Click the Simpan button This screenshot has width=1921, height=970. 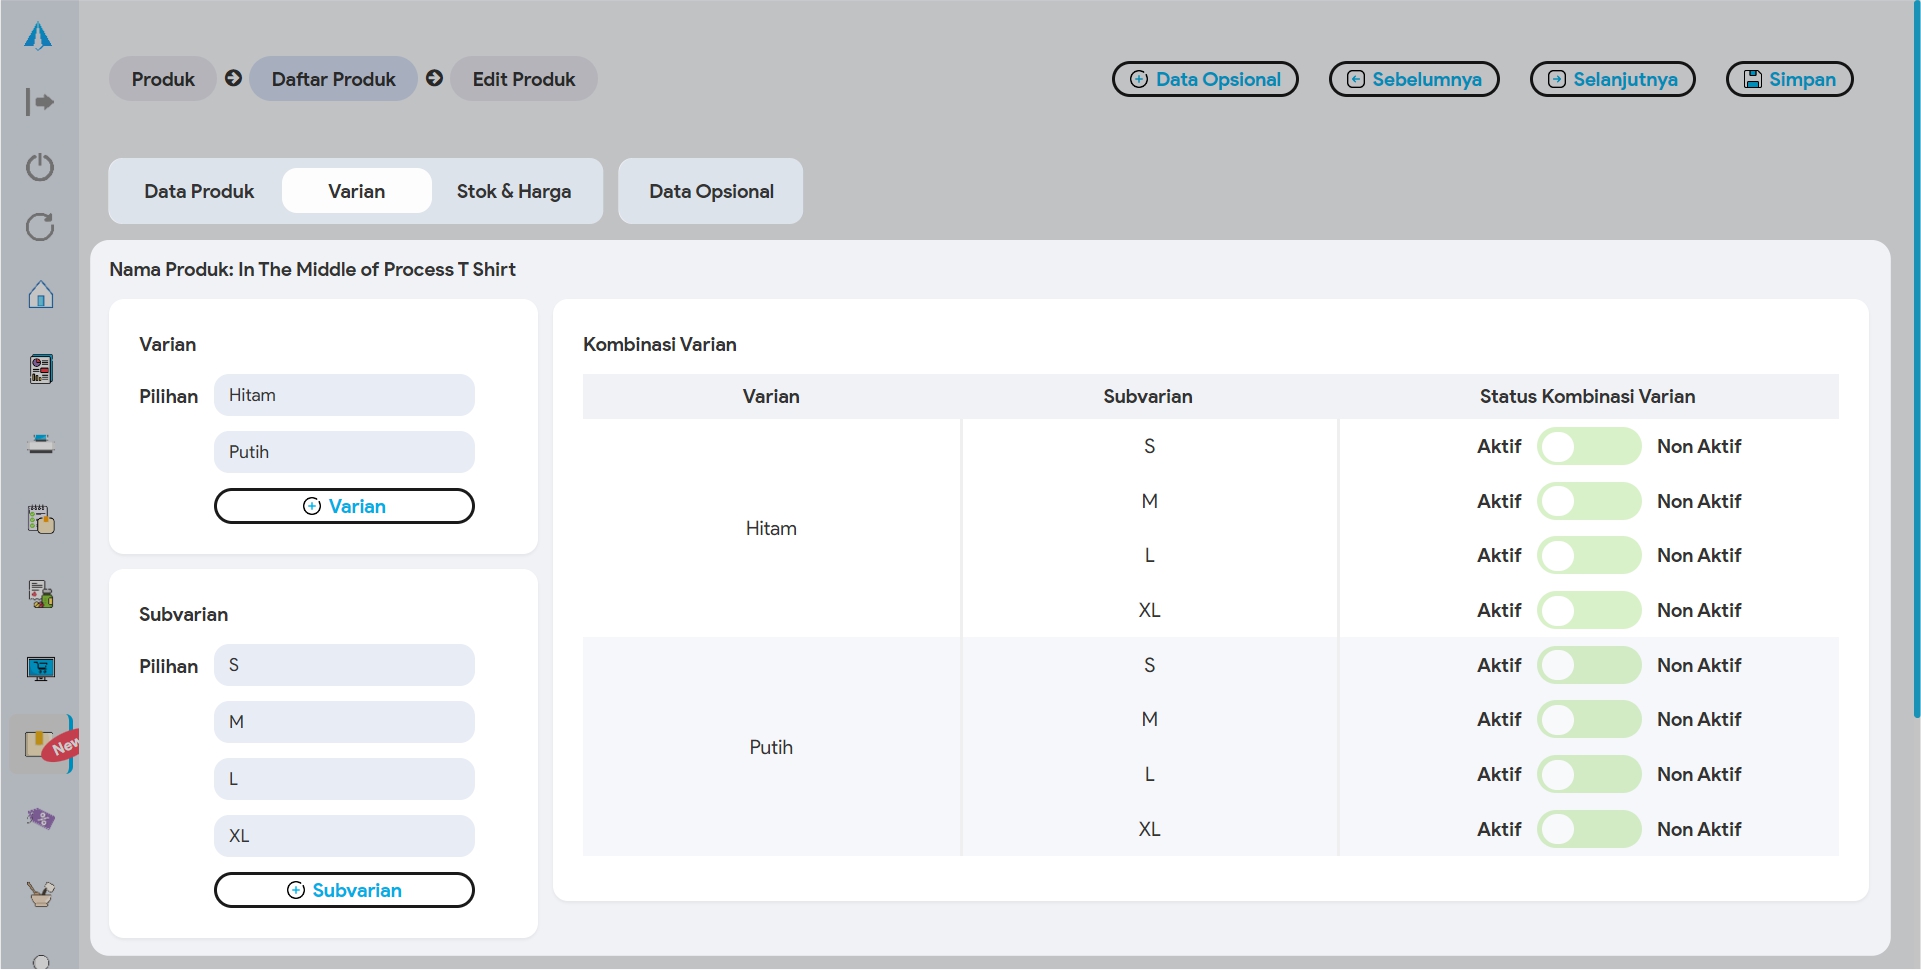click(1789, 79)
